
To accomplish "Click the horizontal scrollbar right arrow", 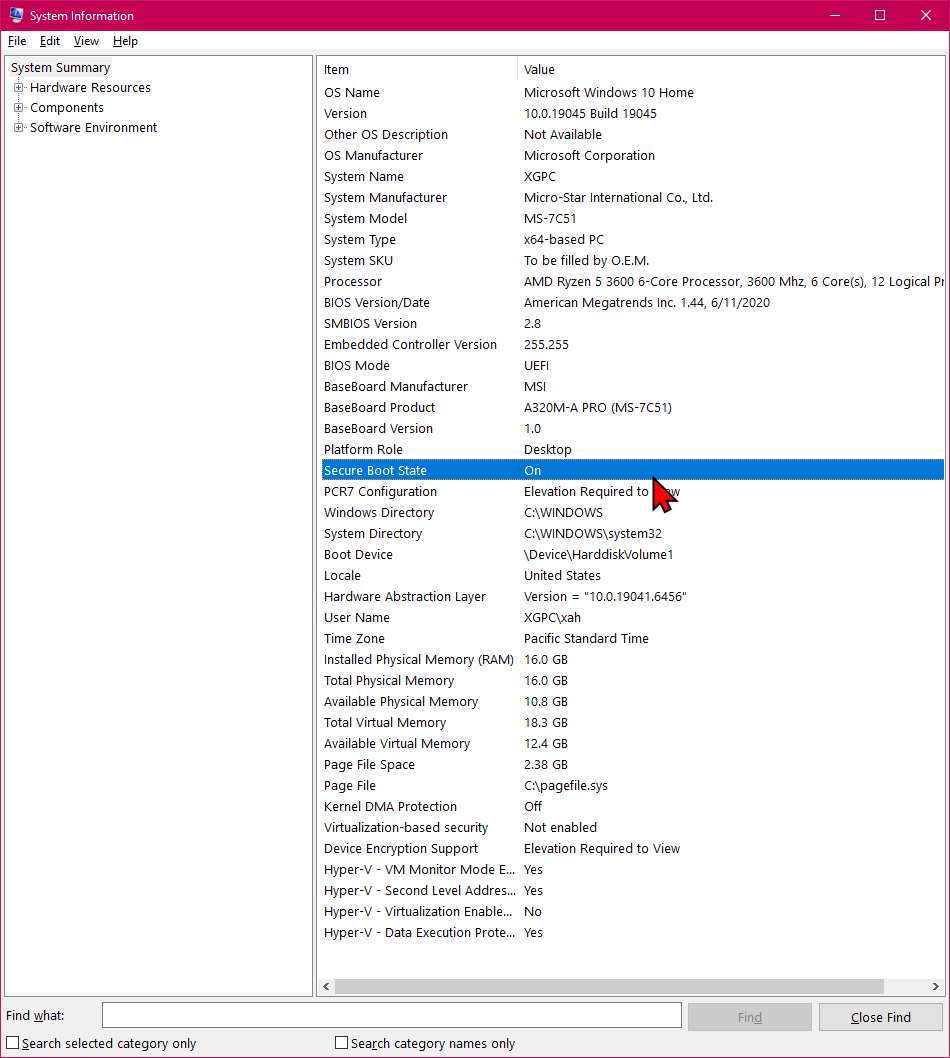I will pos(935,987).
